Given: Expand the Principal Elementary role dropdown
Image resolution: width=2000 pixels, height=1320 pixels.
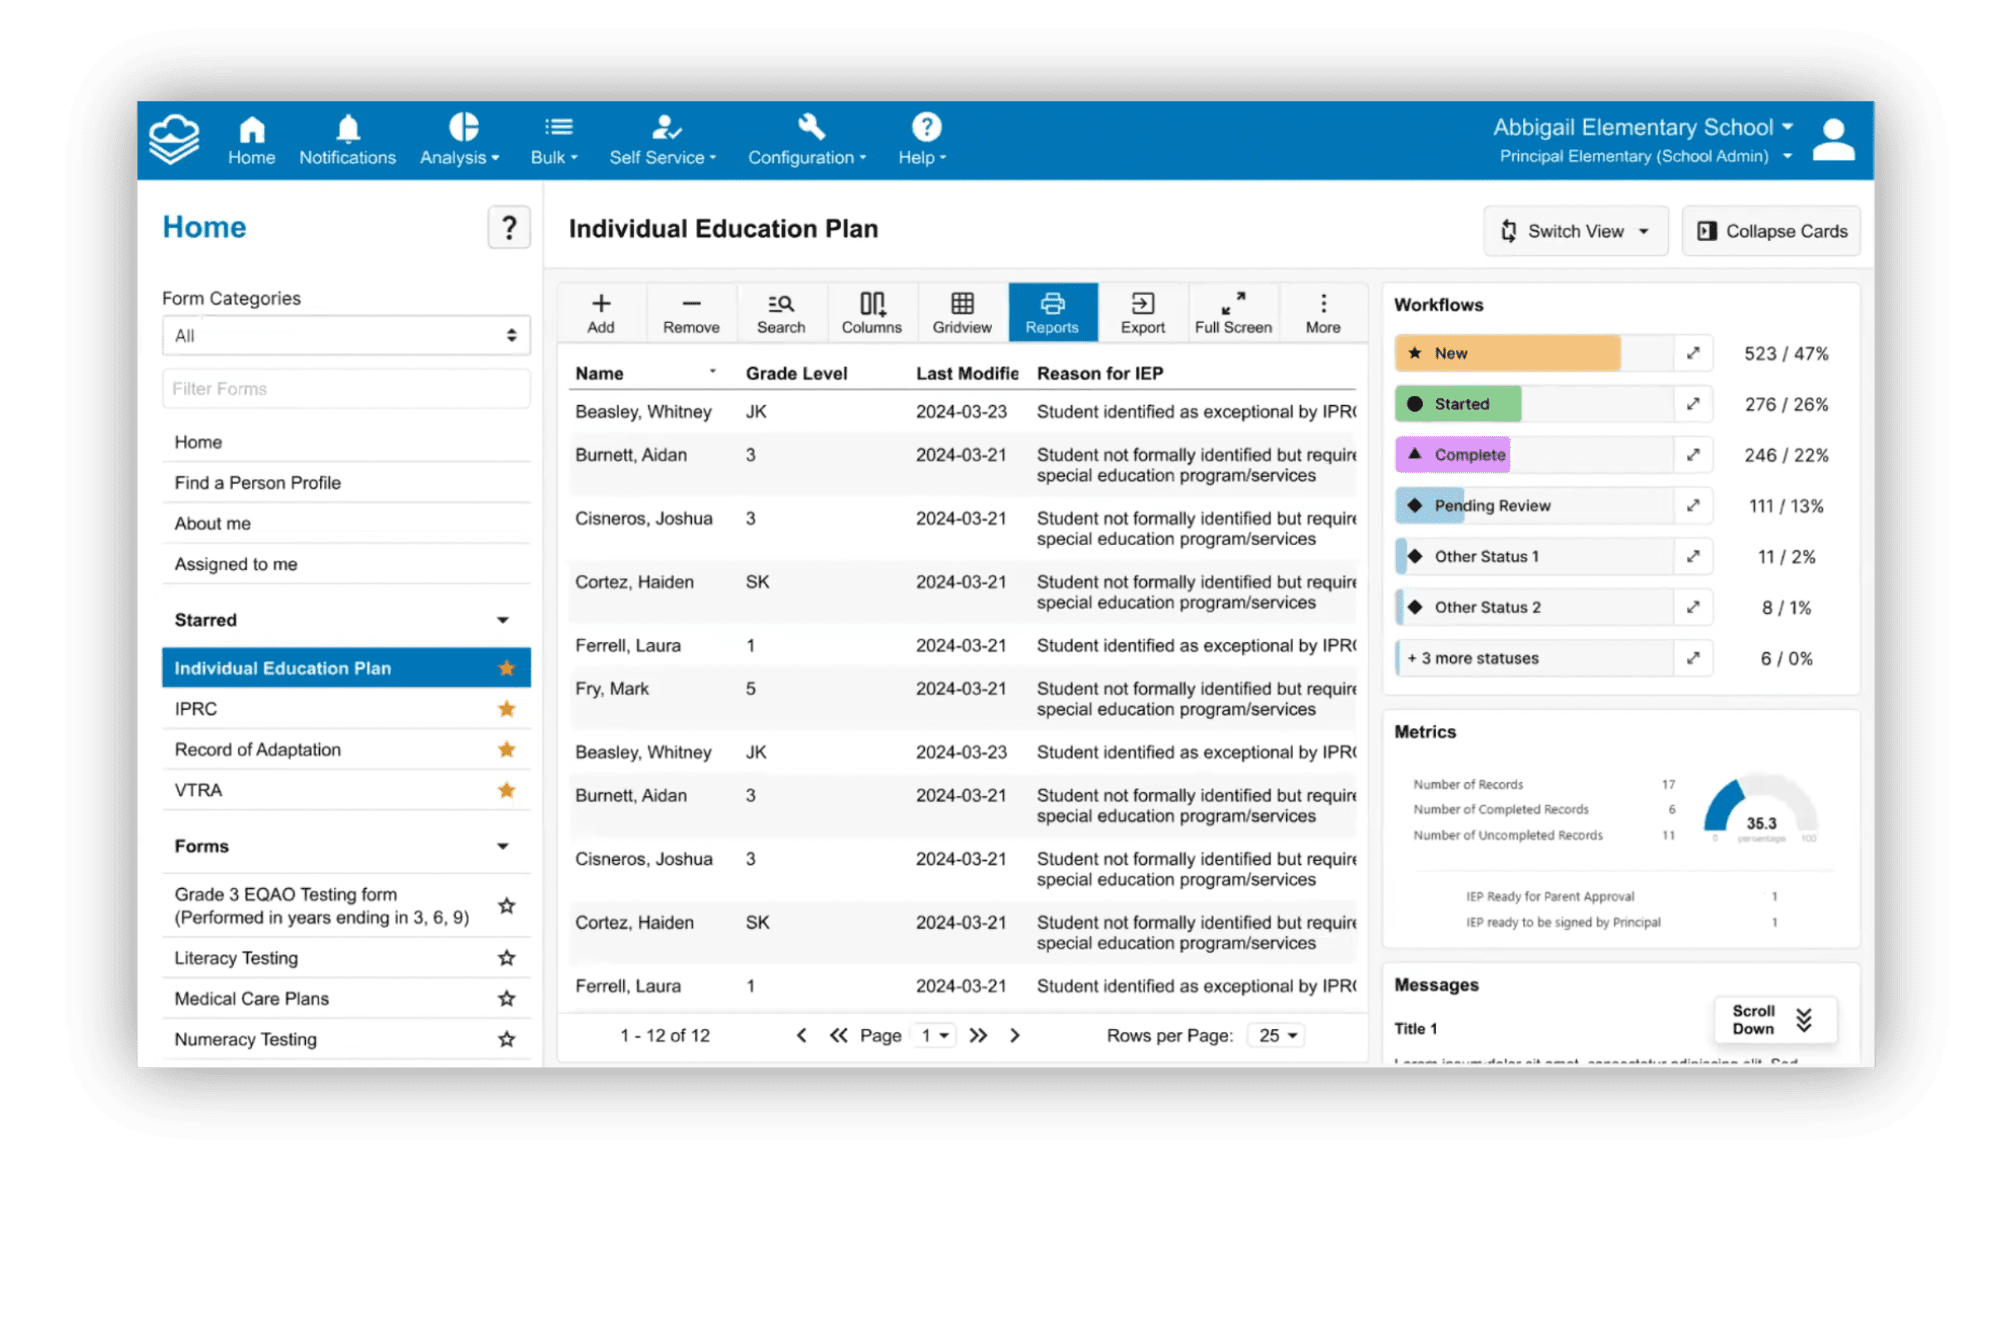Looking at the screenshot, I should [x=1645, y=156].
